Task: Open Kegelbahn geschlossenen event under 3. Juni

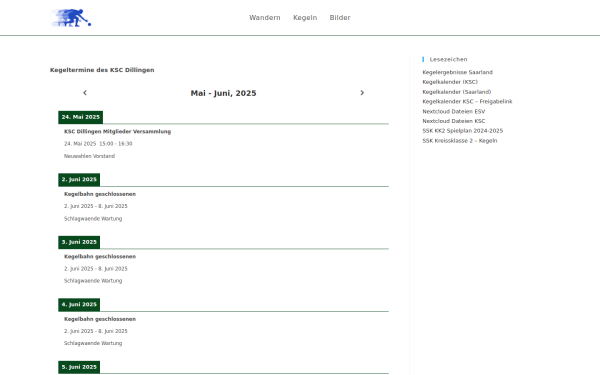Action: coord(100,256)
